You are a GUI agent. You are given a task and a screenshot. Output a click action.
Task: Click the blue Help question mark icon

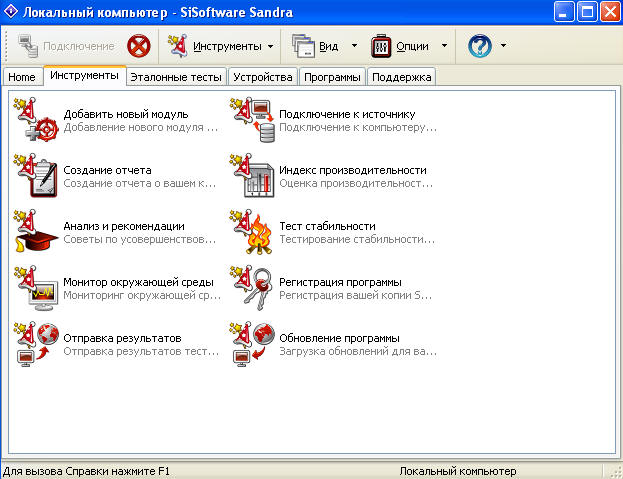pyautogui.click(x=480, y=46)
